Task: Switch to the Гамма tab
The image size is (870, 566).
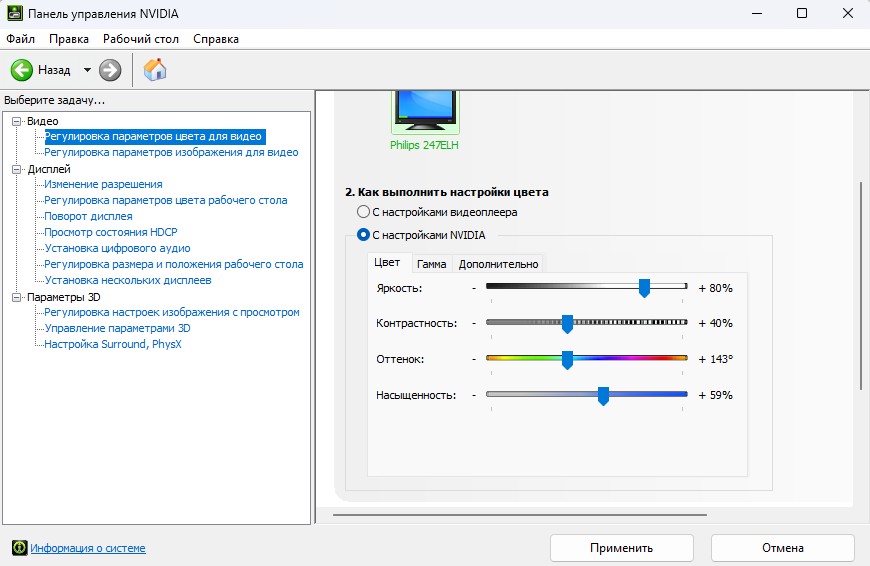Action: tap(431, 264)
